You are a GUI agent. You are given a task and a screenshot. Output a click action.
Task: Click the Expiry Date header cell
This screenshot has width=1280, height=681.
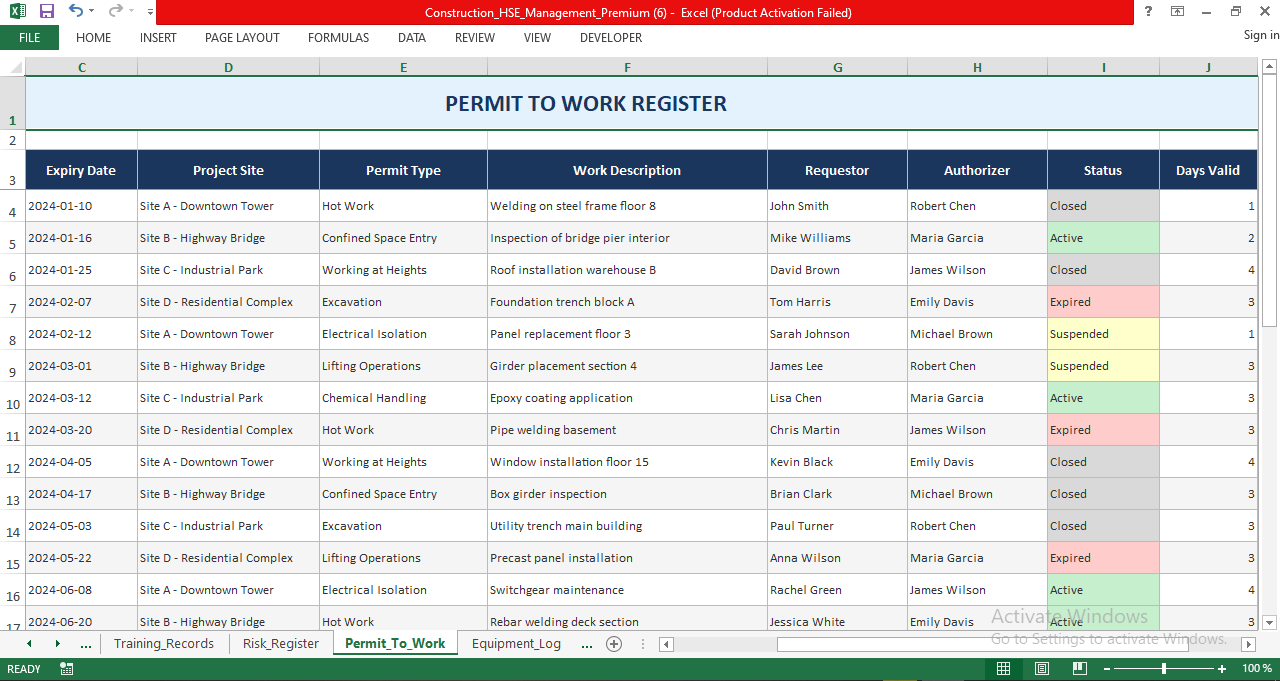coord(81,171)
